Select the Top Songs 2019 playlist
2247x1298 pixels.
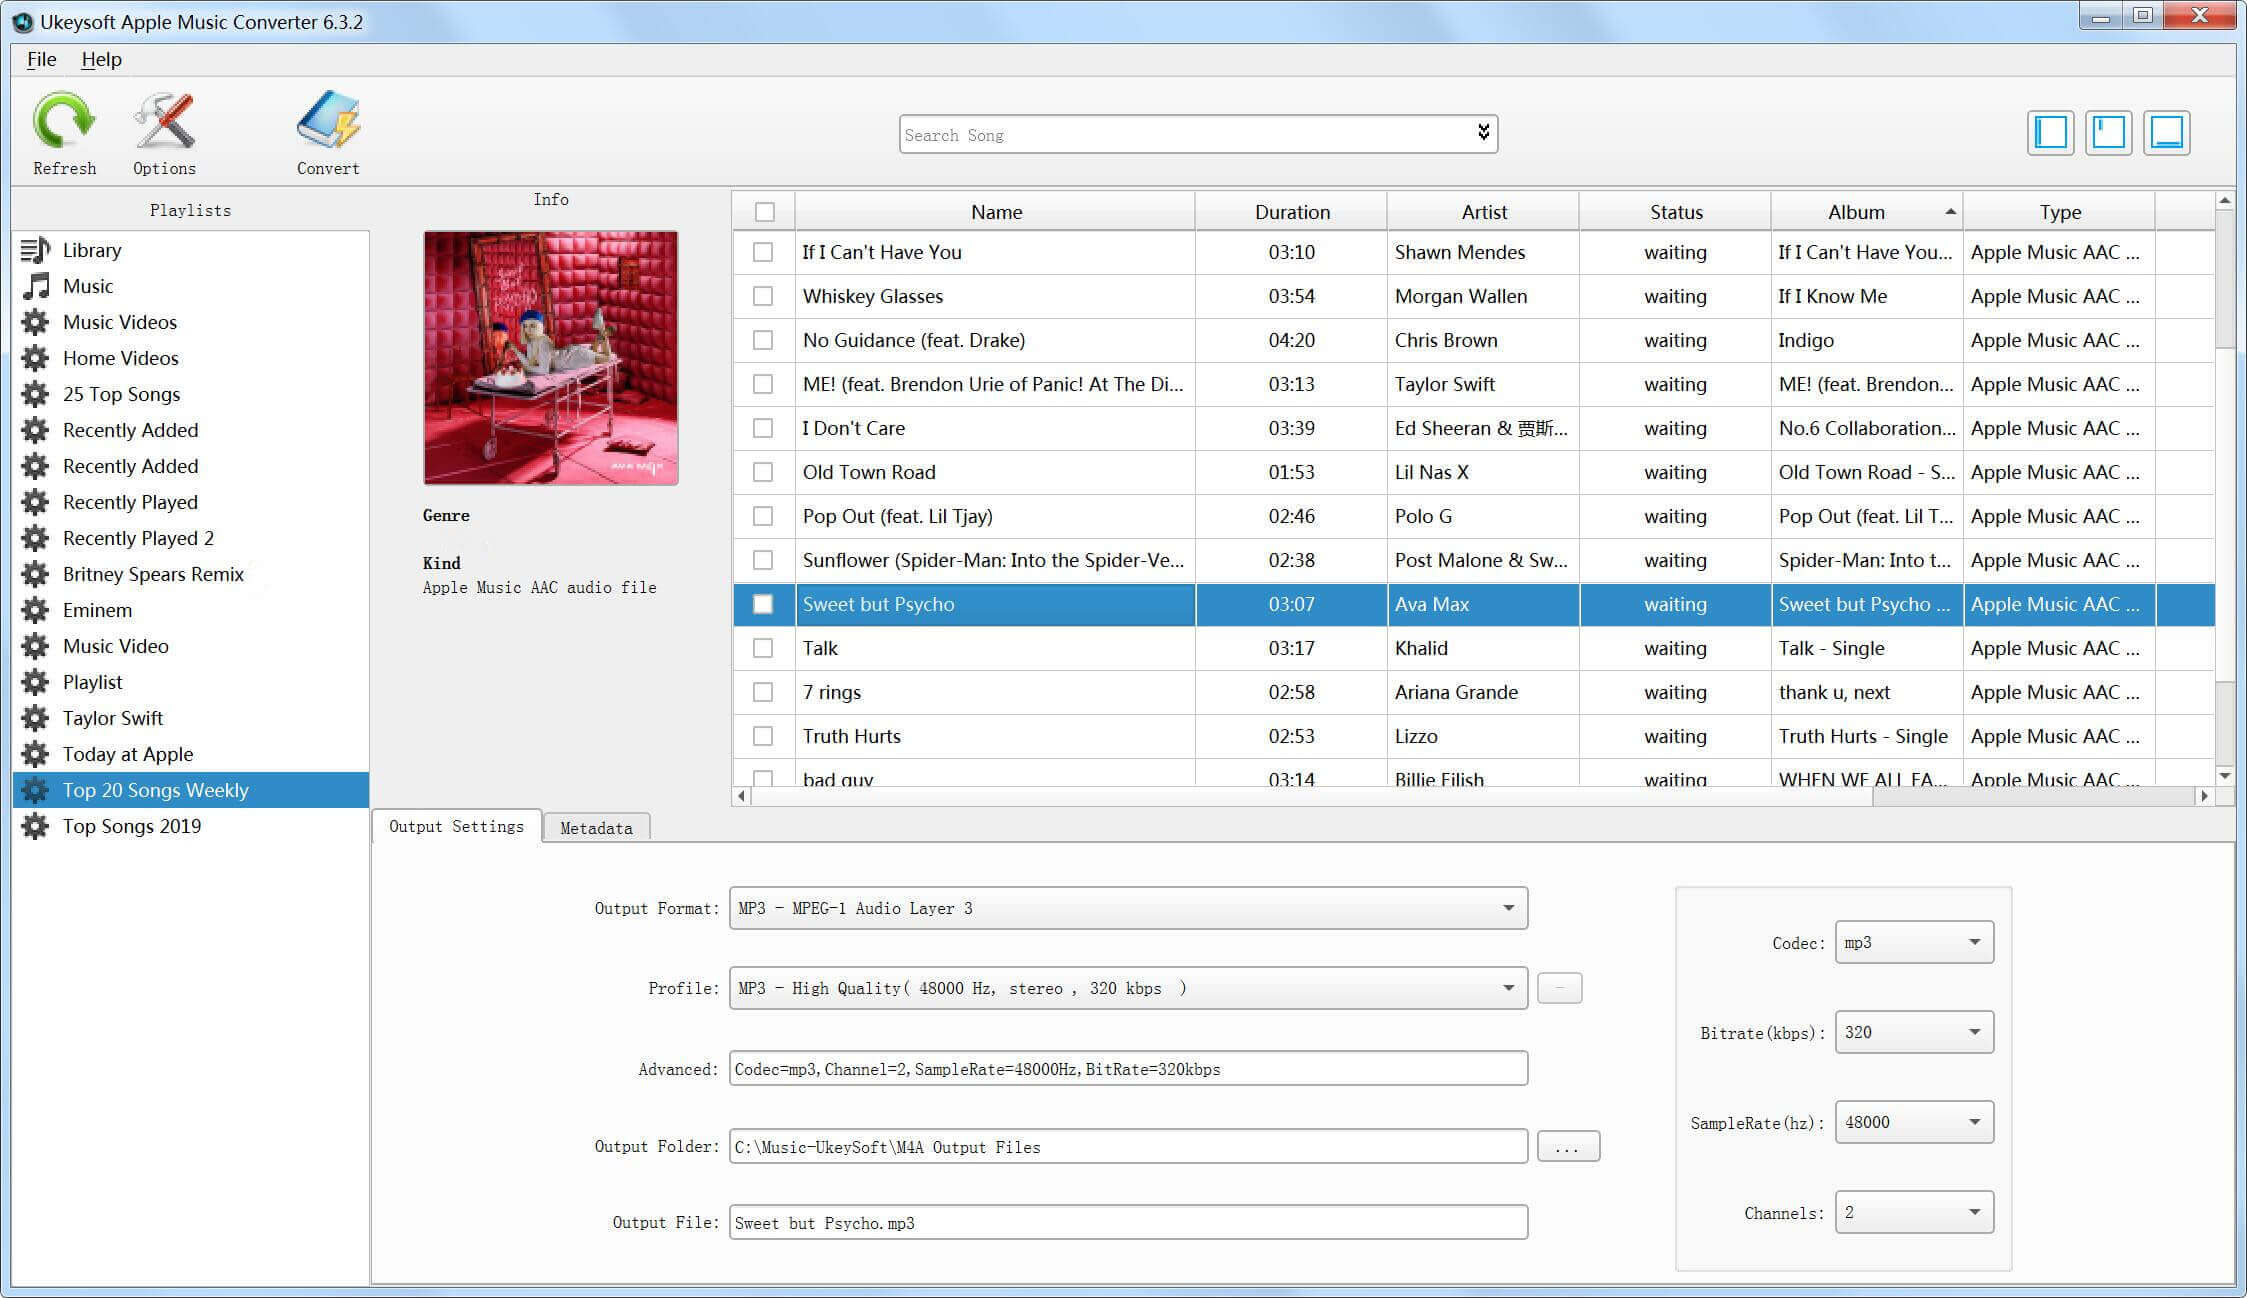[131, 825]
